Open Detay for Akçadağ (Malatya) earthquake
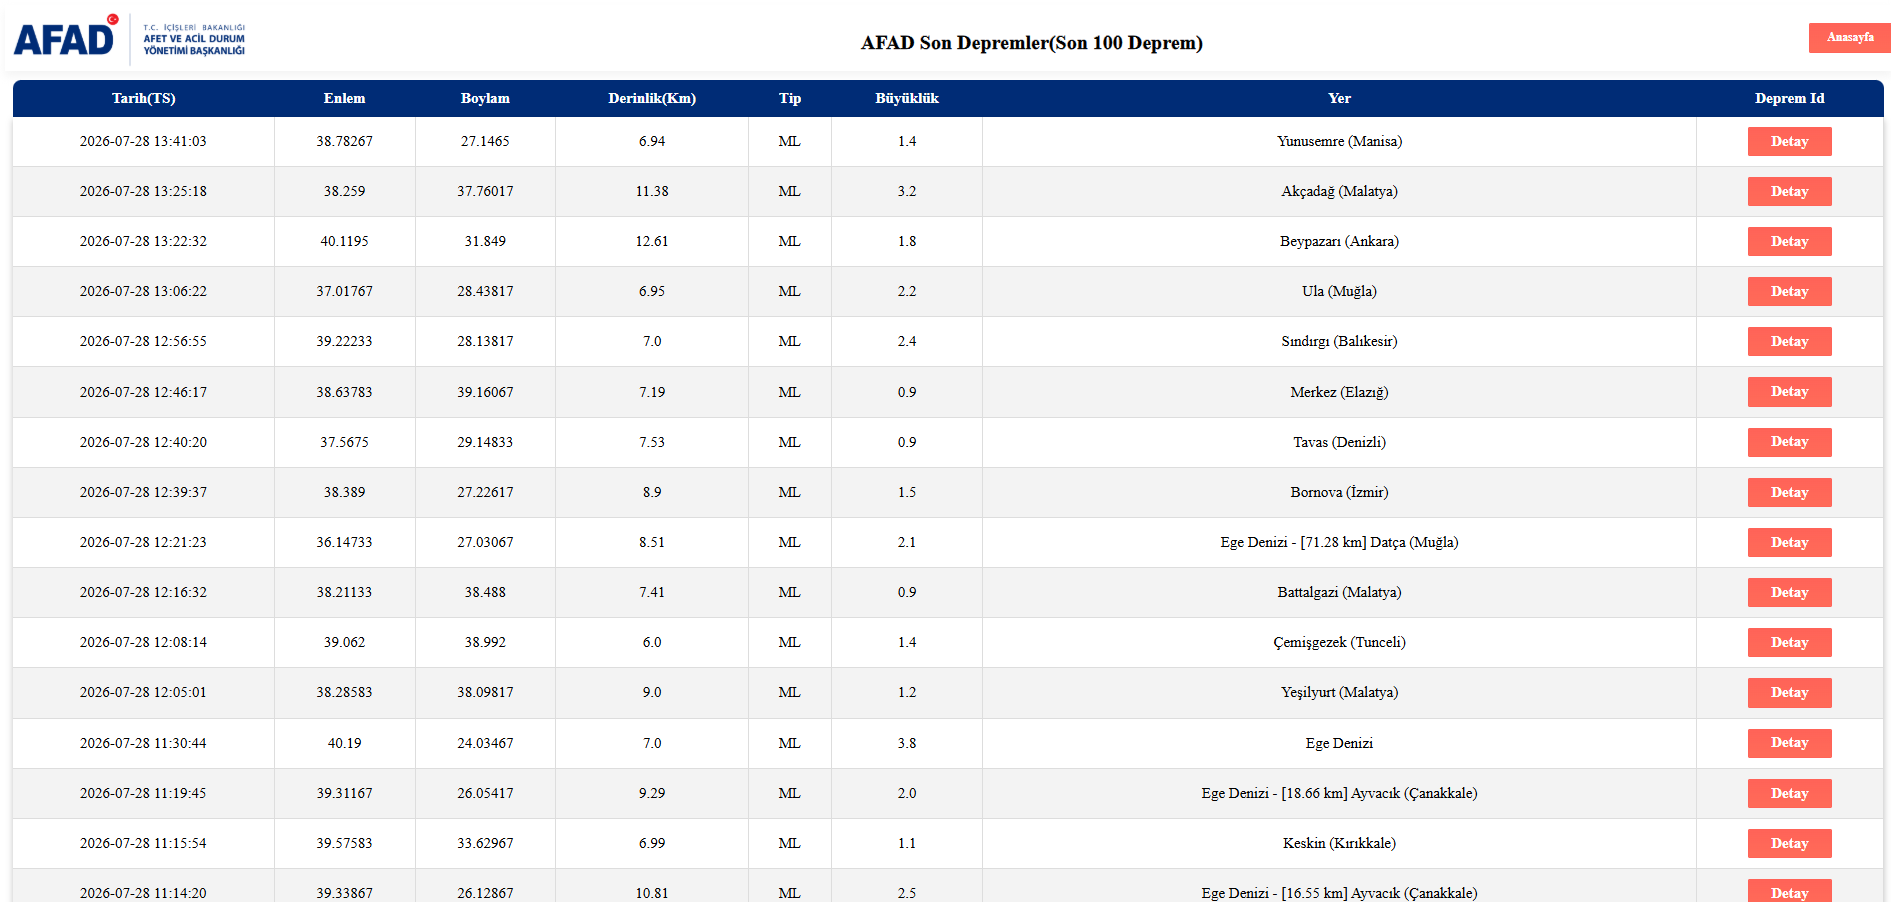1891x902 pixels. [1789, 191]
